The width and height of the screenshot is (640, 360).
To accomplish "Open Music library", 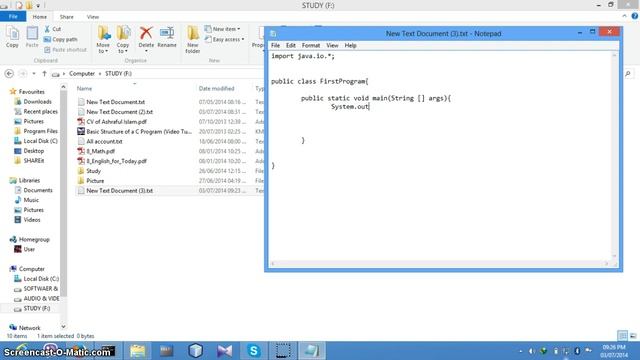I will coord(31,200).
